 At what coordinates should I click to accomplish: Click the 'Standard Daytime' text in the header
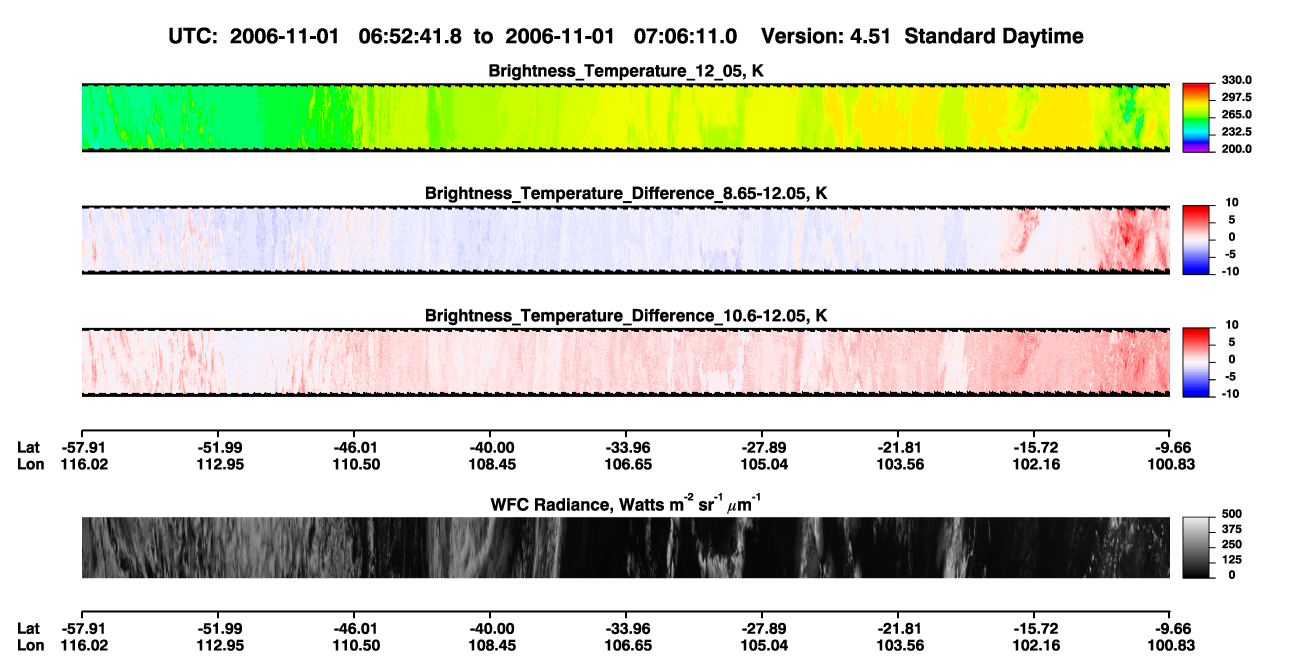point(995,36)
